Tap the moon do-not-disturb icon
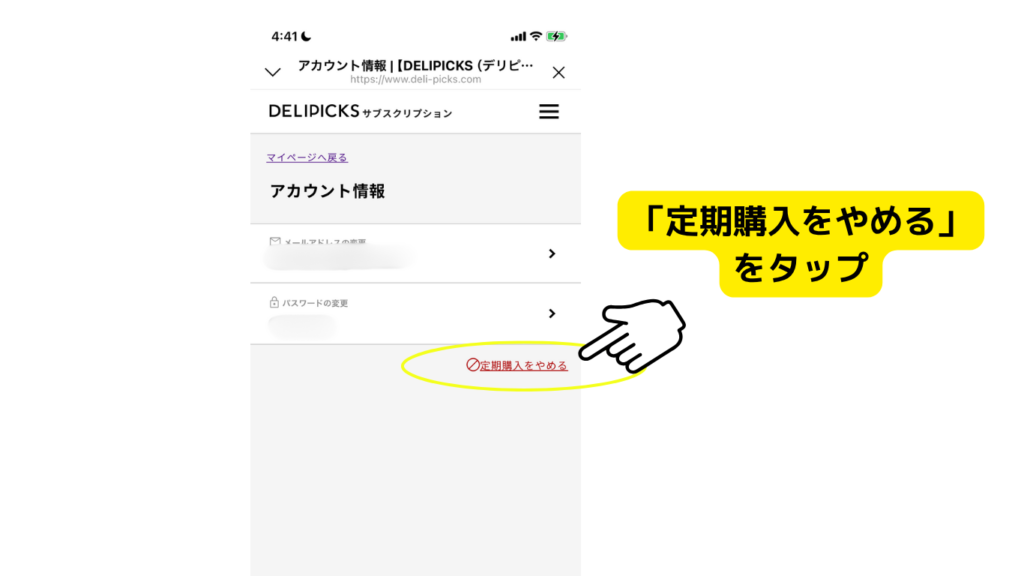 point(306,36)
